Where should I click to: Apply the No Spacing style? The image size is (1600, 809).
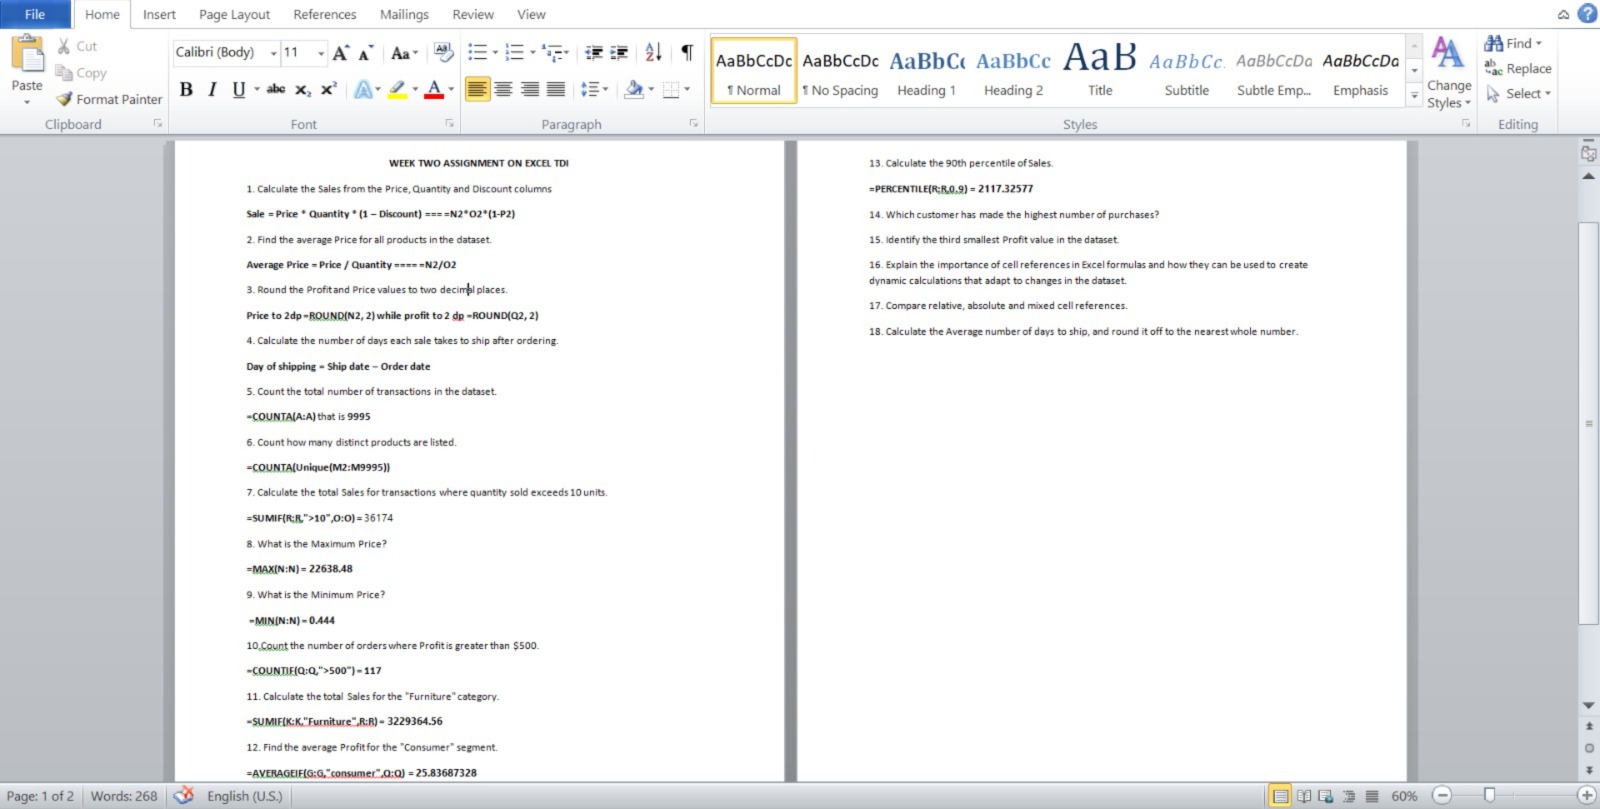(840, 70)
